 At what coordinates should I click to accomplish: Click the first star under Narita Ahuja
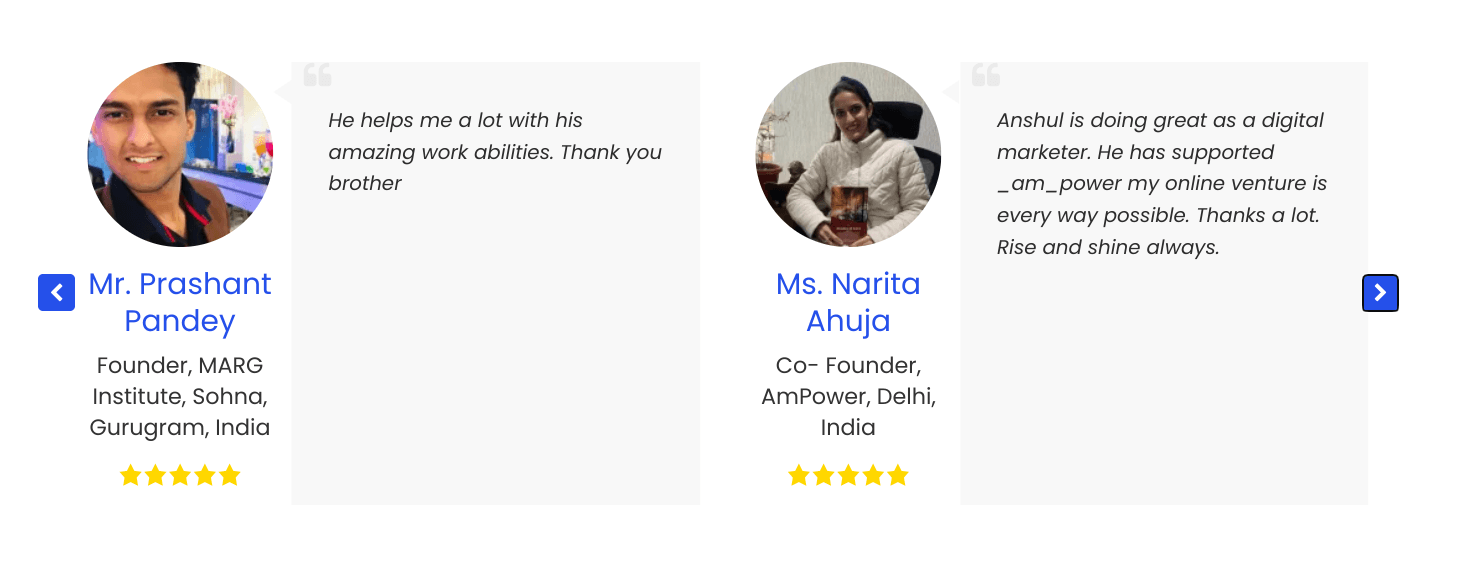click(798, 476)
